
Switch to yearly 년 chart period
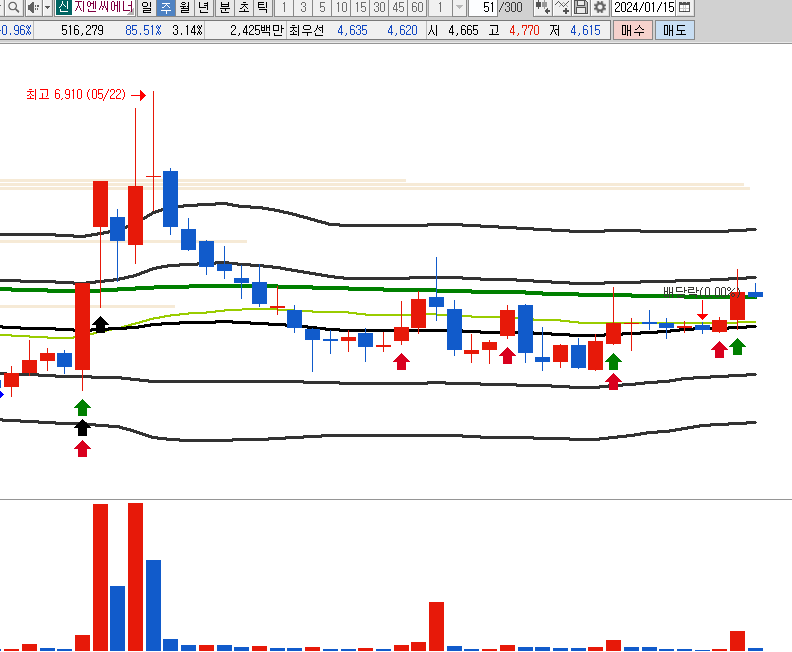point(204,8)
